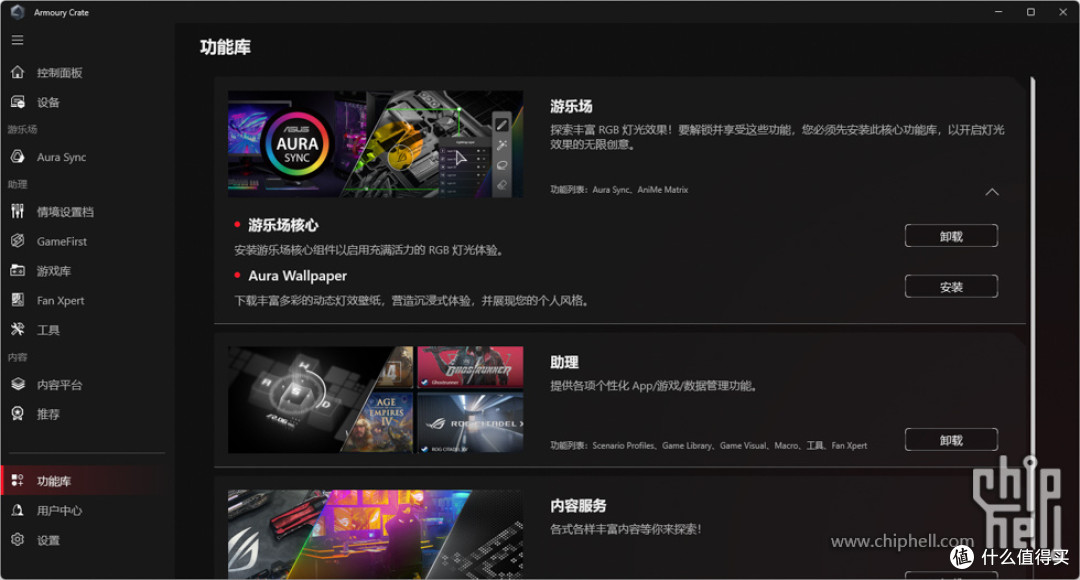Click the vertical scrollbar of feature list
The height and width of the screenshot is (580, 1080).
pyautogui.click(x=1032, y=276)
